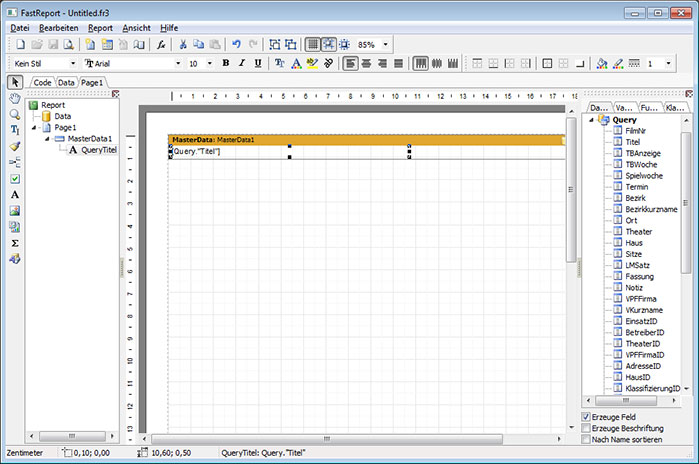Click the Bold formatting button

coord(226,63)
